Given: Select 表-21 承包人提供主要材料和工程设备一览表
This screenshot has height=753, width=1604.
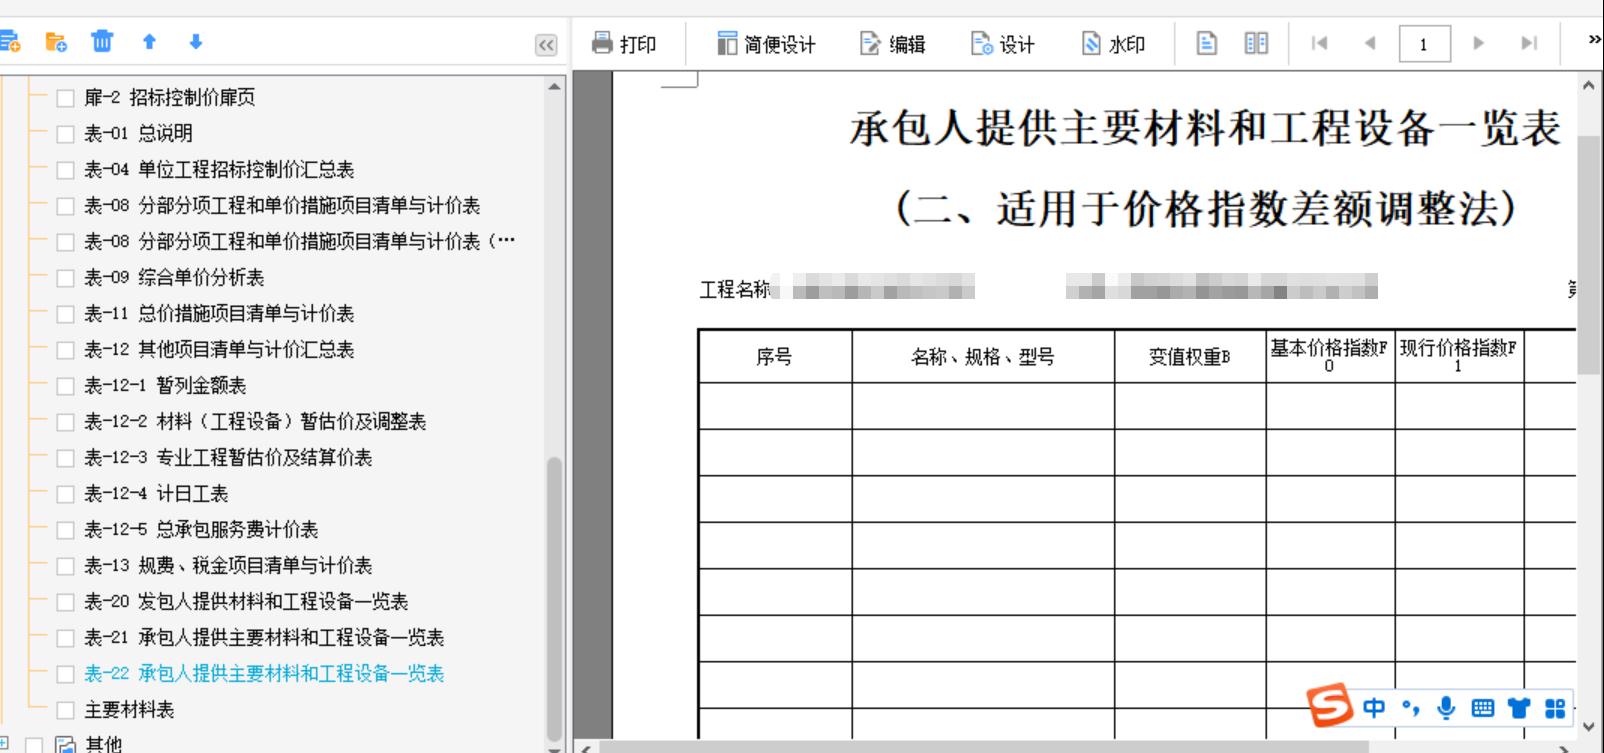Looking at the screenshot, I should 264,637.
